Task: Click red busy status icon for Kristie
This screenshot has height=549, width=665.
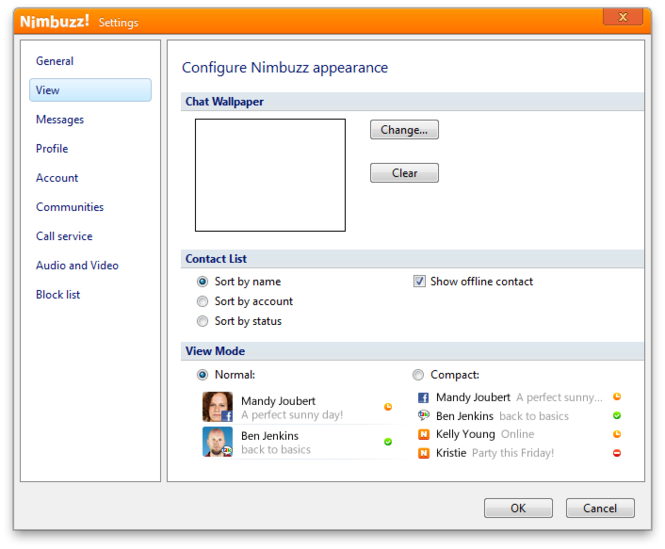Action: (617, 453)
